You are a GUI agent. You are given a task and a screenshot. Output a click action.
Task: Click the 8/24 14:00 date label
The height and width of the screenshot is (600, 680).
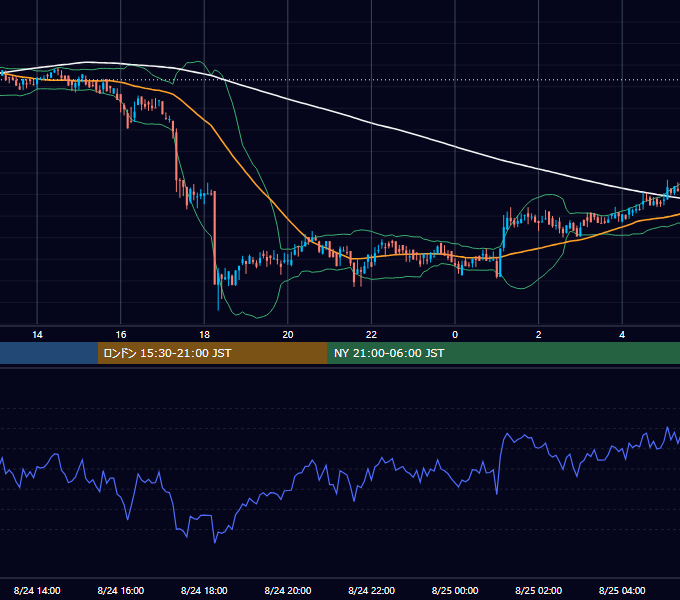pos(37,590)
